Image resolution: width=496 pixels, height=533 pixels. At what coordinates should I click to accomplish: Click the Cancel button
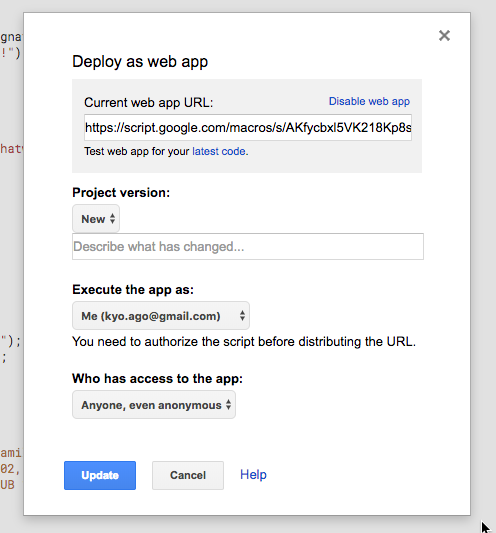pos(188,475)
